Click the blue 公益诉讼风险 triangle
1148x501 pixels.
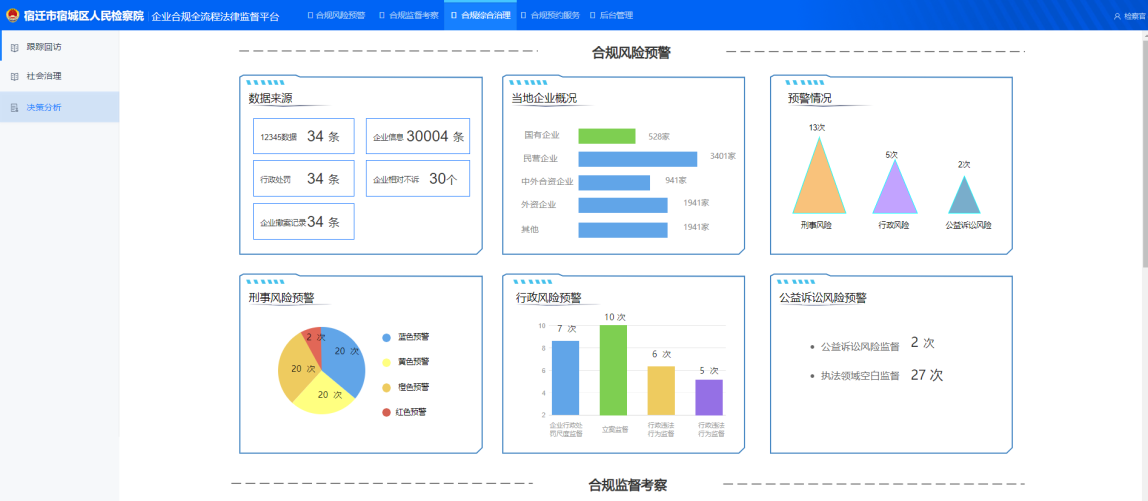click(x=964, y=198)
